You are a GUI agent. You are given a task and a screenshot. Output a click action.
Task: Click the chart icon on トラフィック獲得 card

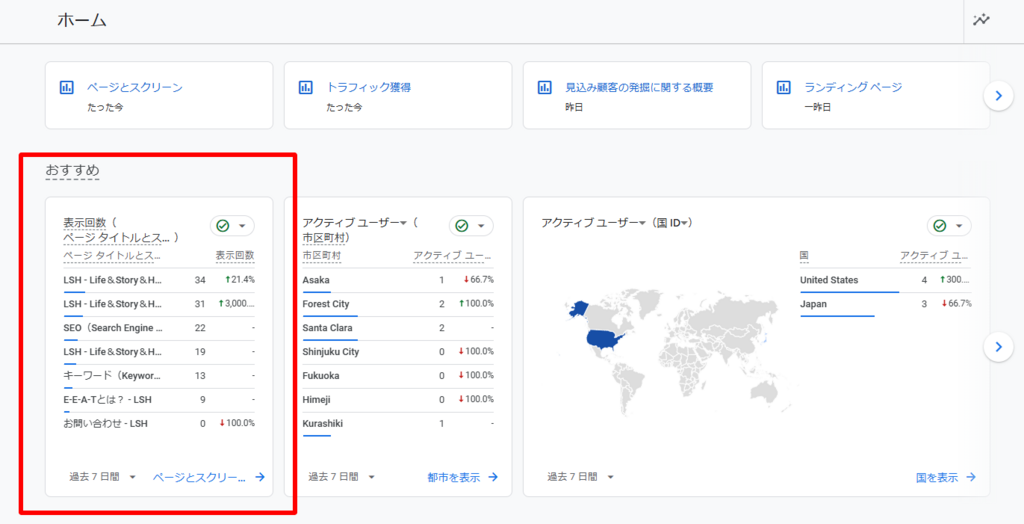click(x=306, y=87)
